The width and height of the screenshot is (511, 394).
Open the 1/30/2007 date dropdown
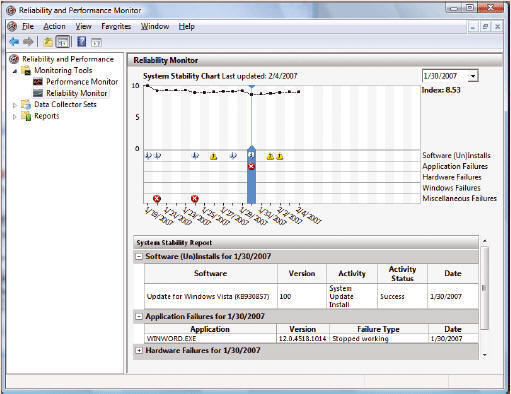point(473,76)
